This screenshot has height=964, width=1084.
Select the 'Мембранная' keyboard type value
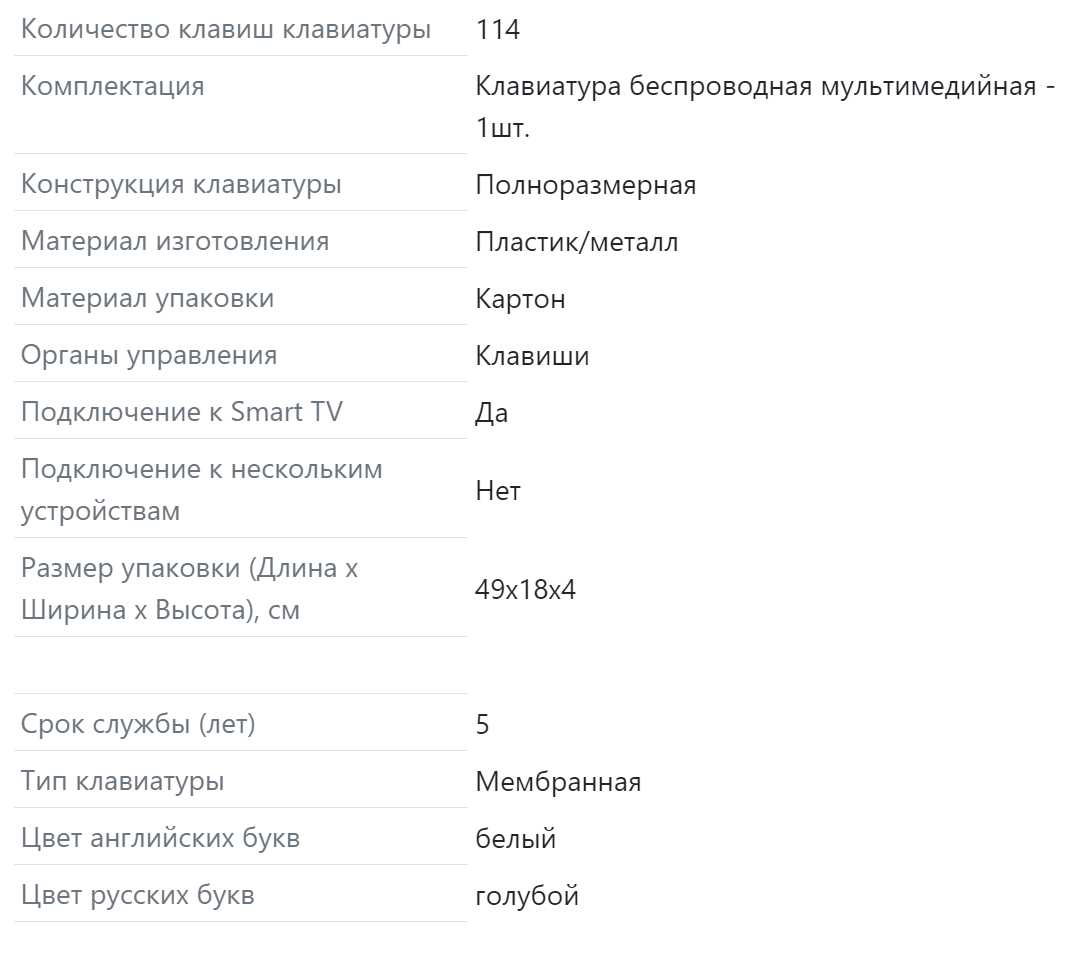pos(559,782)
